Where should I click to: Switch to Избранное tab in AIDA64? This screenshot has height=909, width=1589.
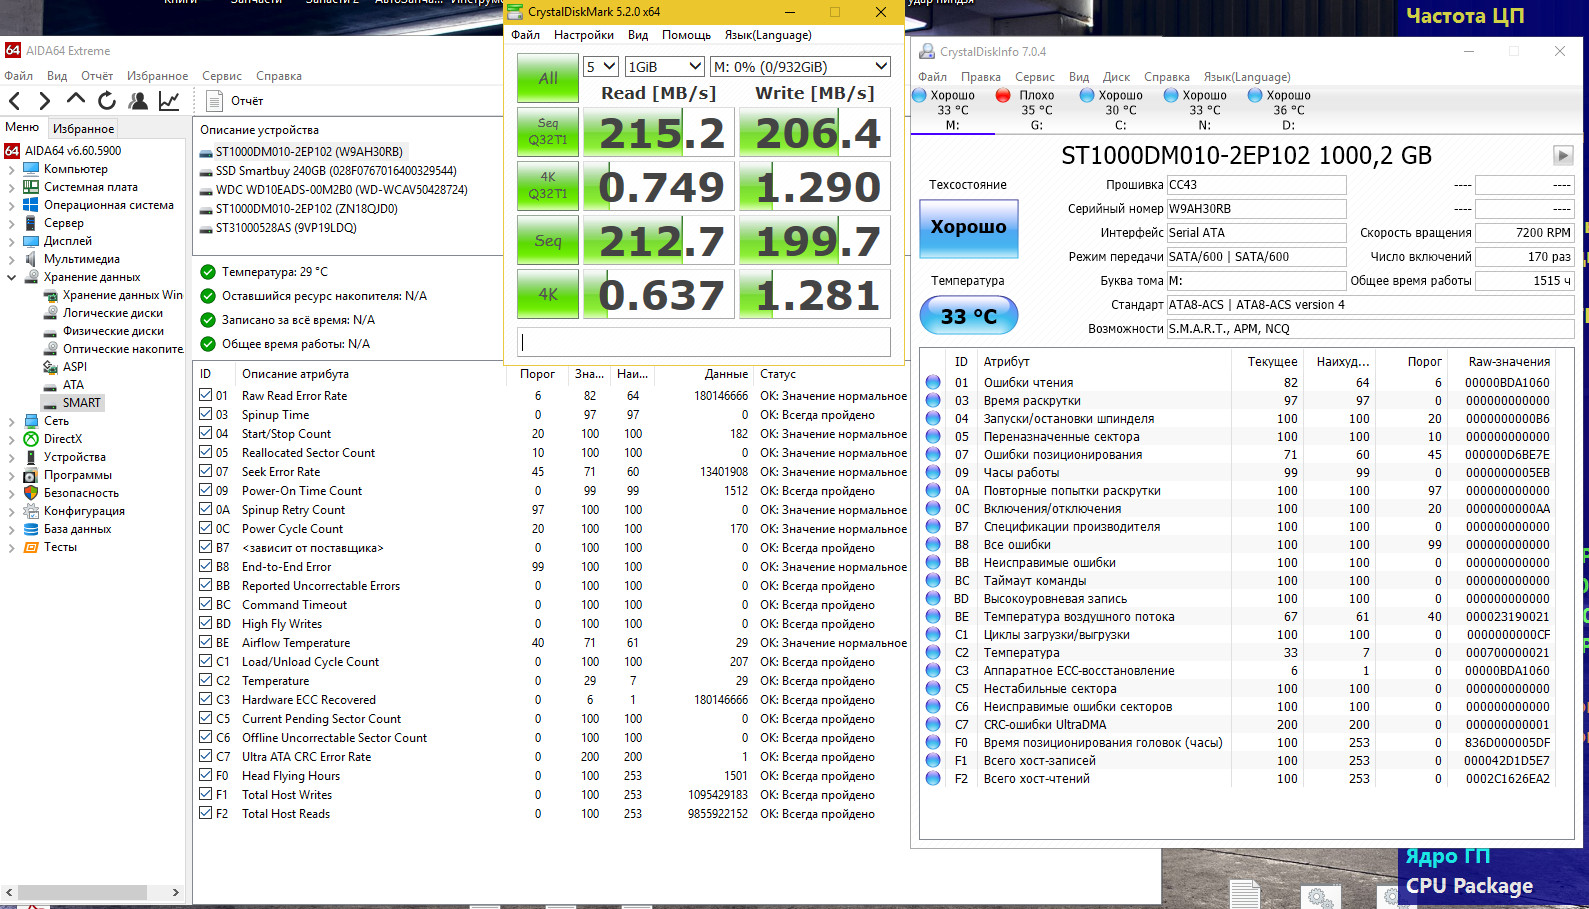(x=83, y=128)
